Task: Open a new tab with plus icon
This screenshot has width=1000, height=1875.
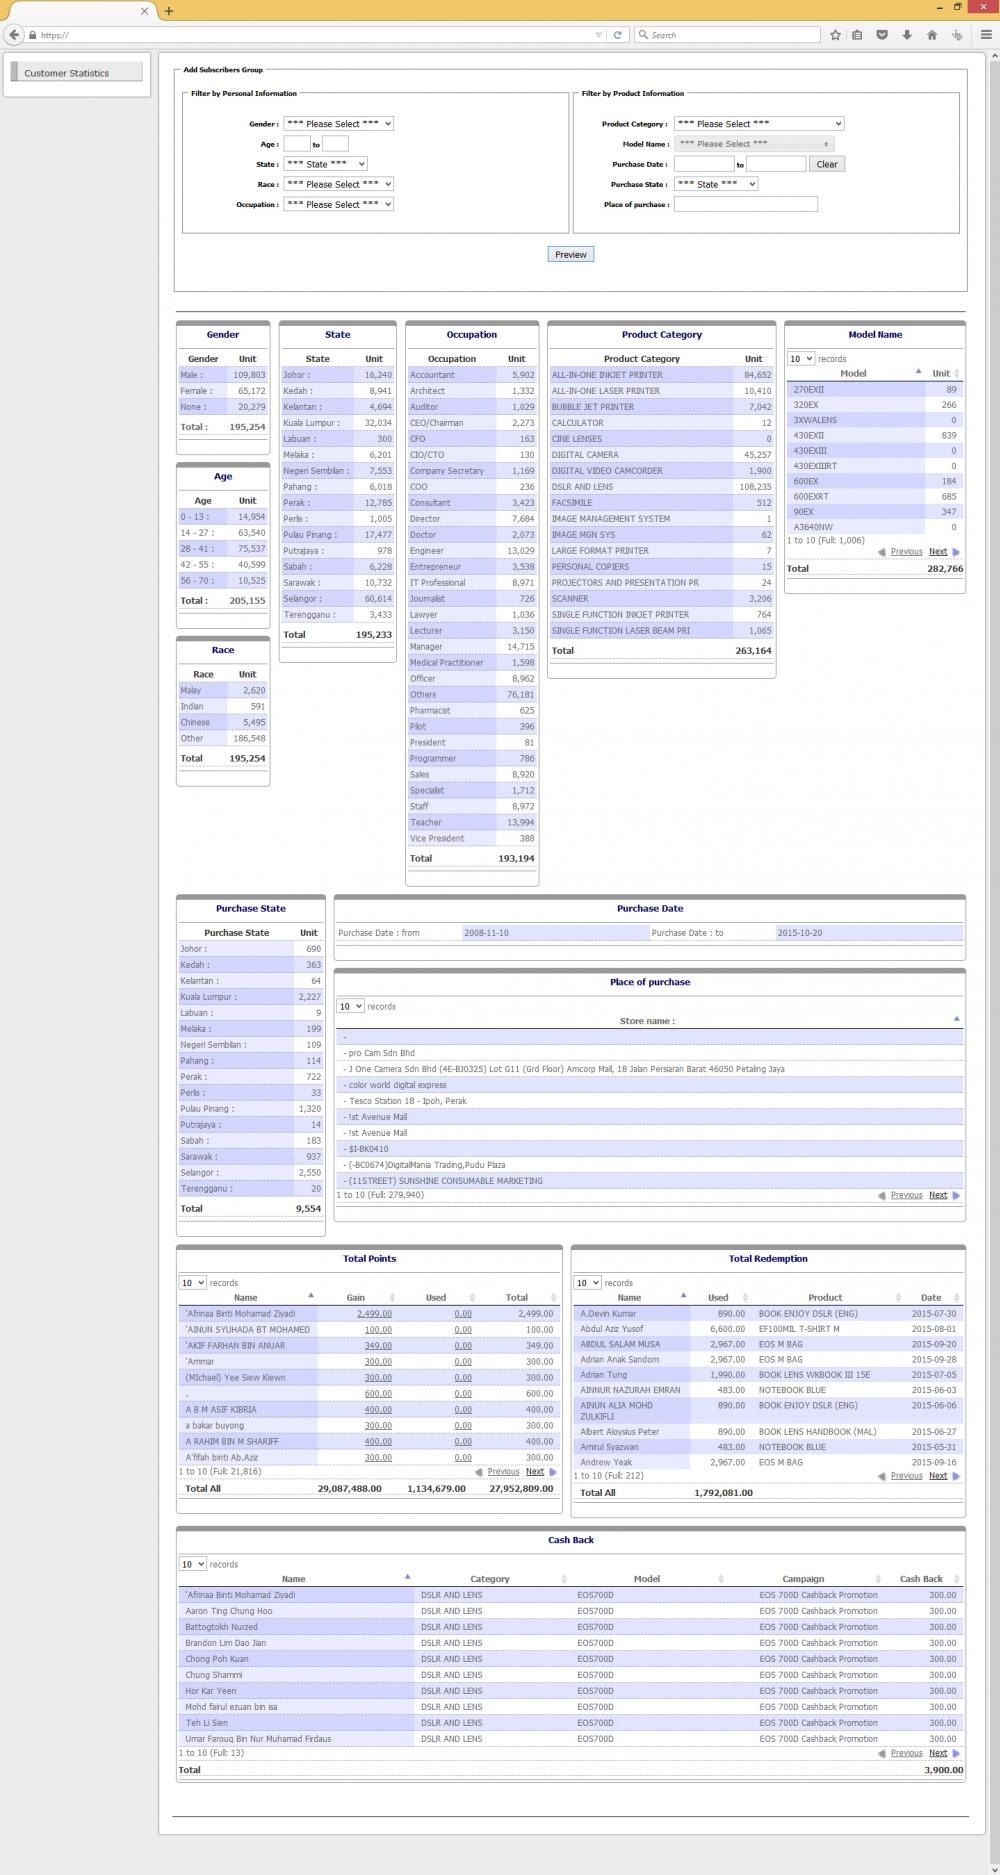Action: coord(169,11)
